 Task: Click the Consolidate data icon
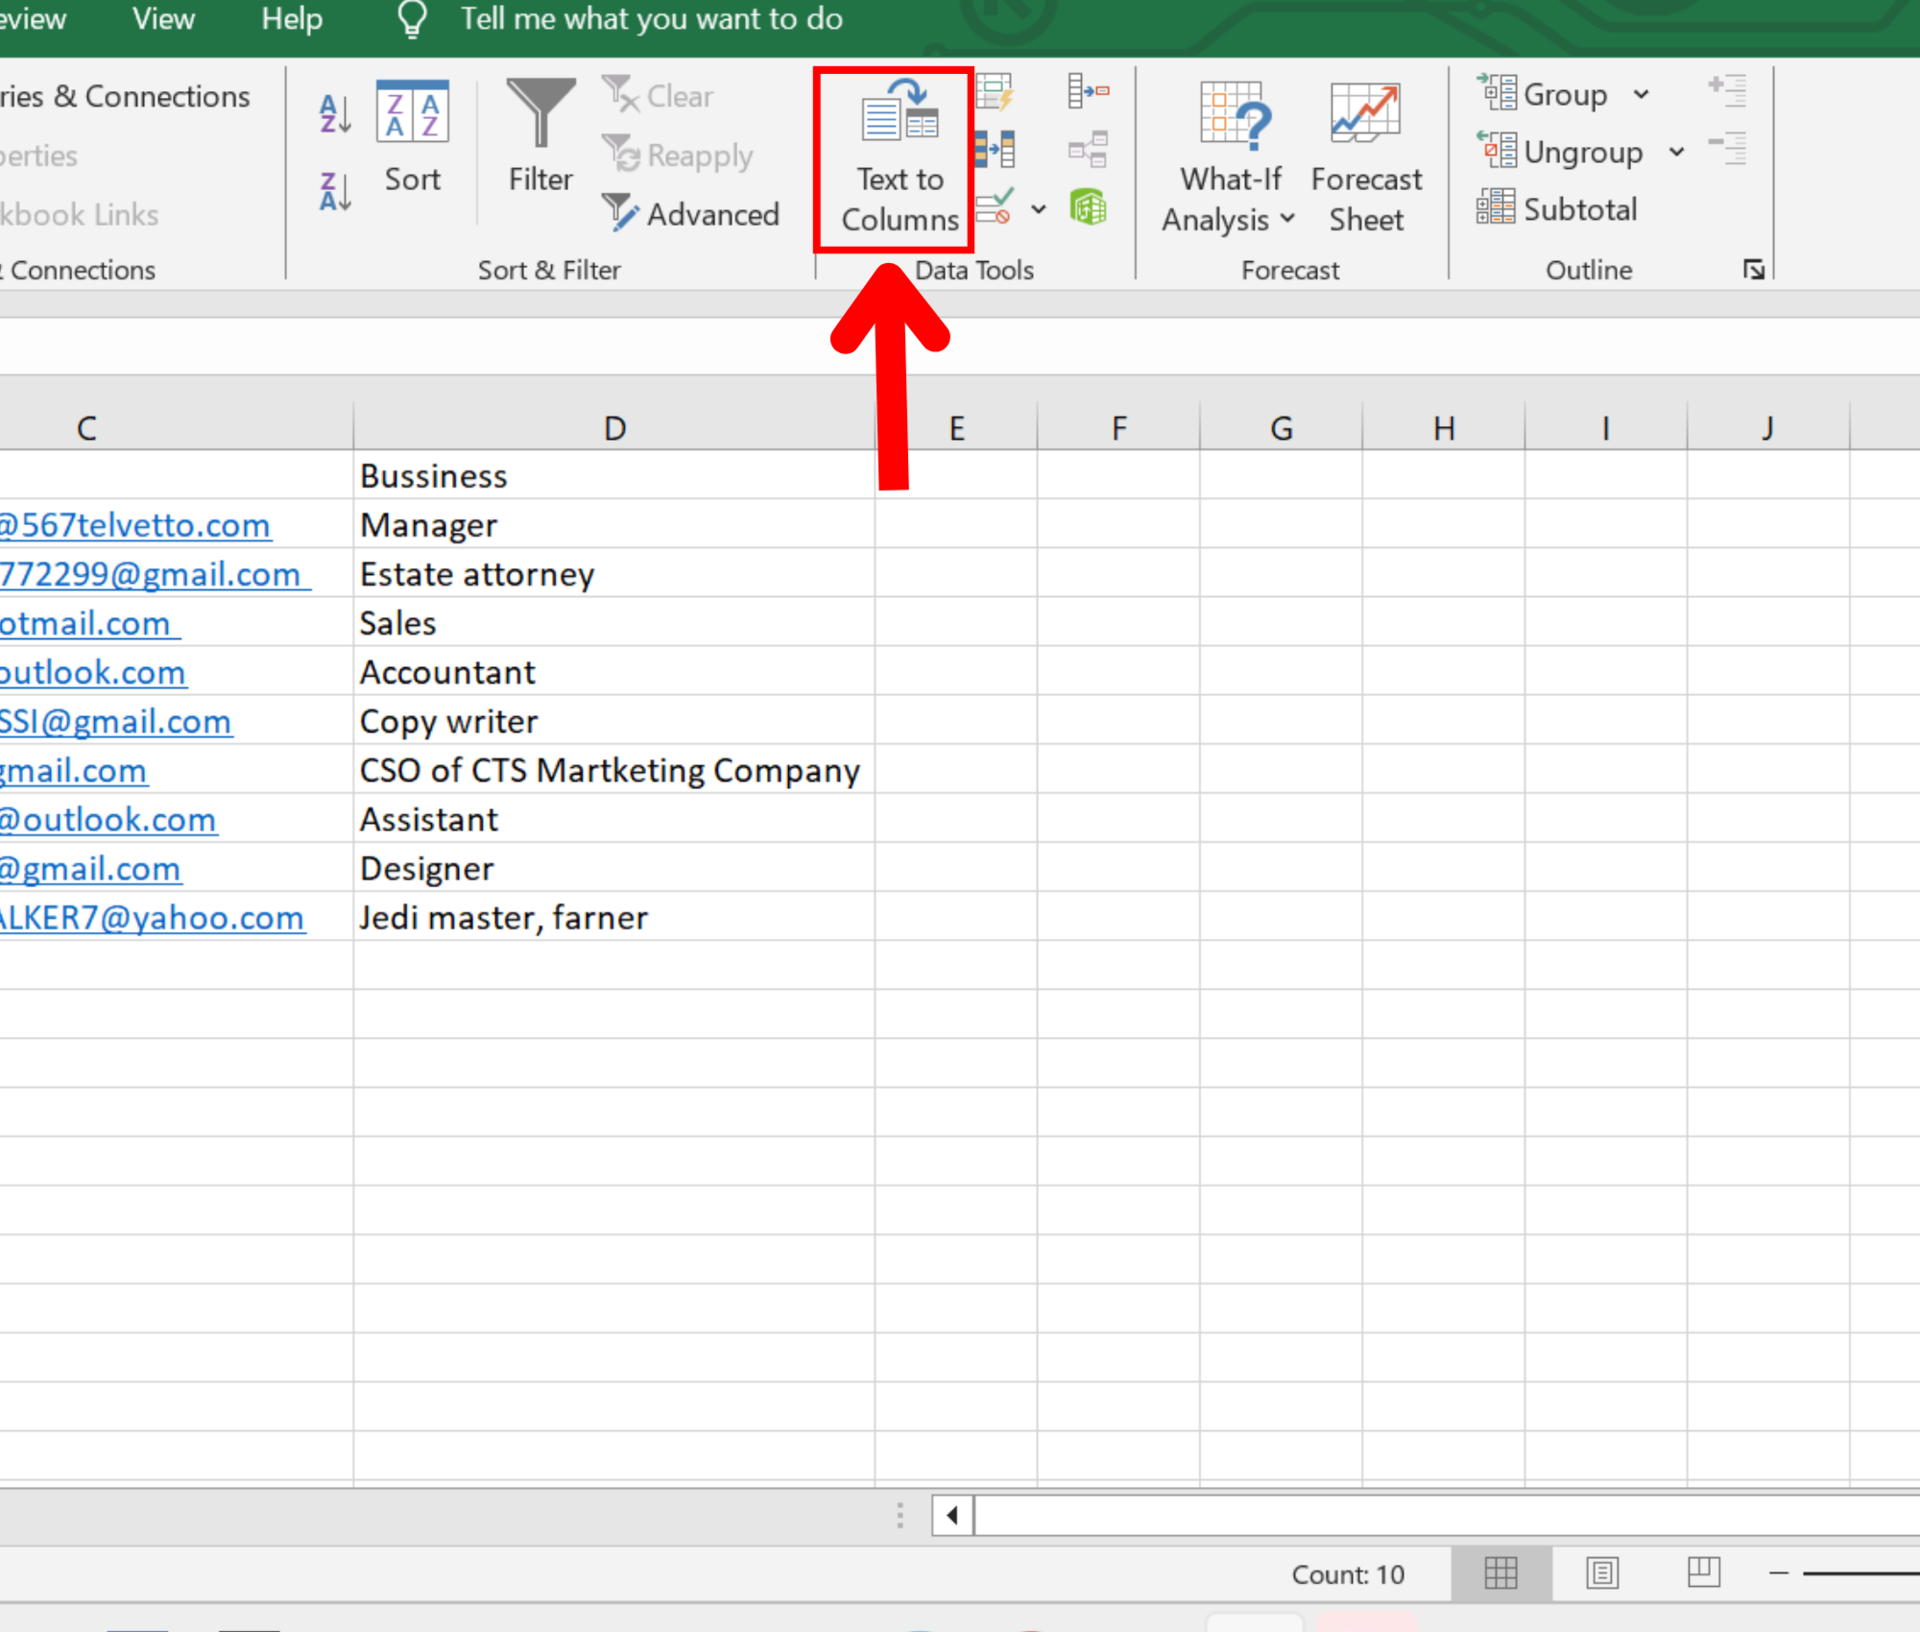[1088, 92]
